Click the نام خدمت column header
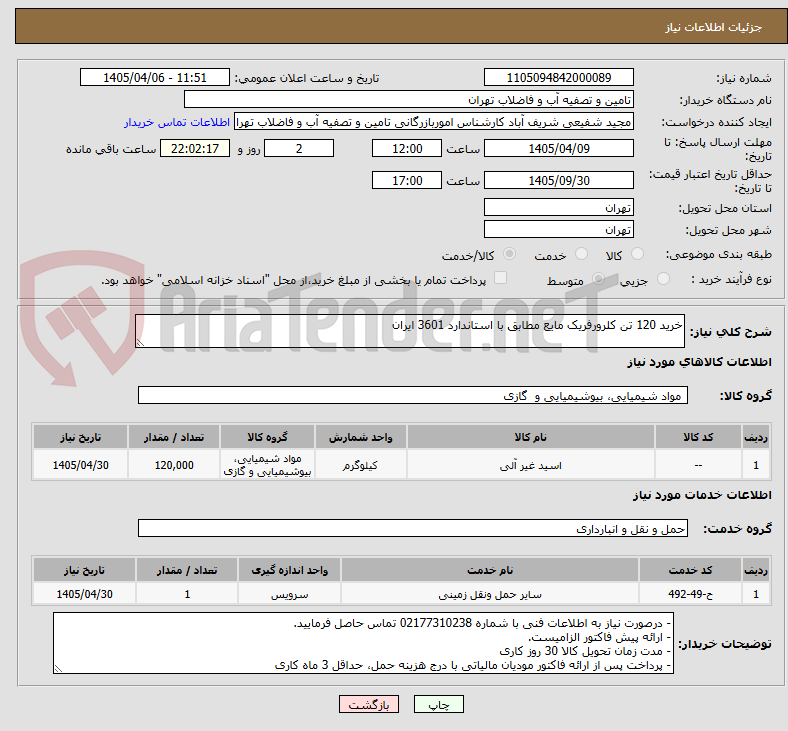788x731 pixels. pyautogui.click(x=490, y=570)
